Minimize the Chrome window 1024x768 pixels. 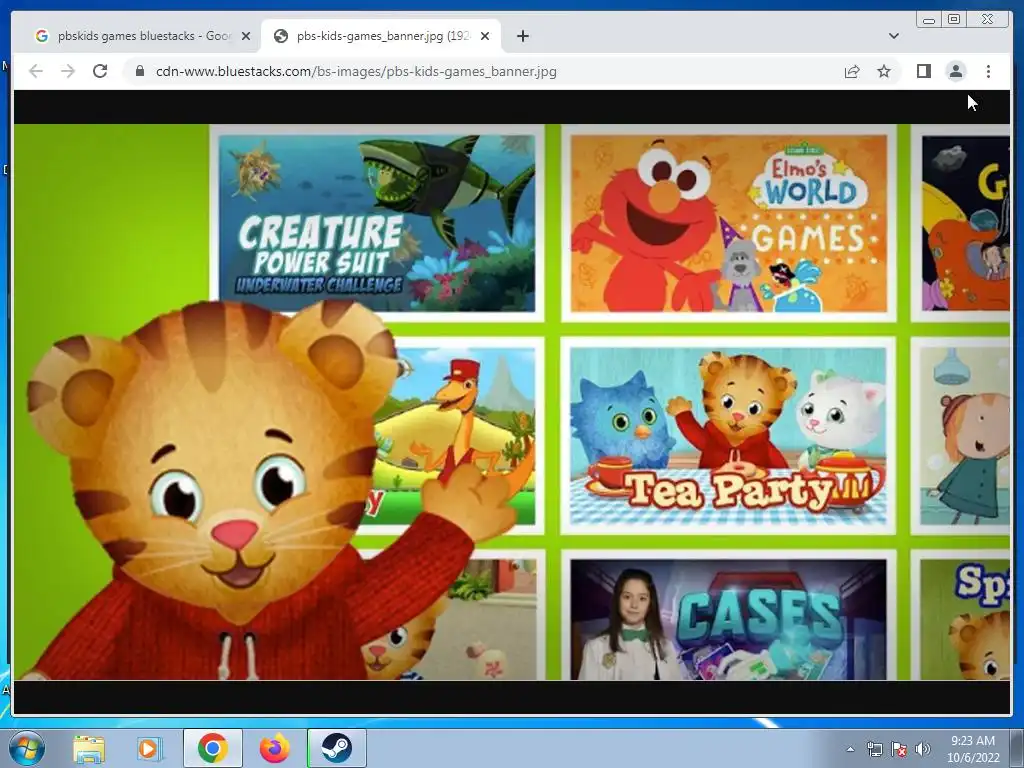click(928, 20)
